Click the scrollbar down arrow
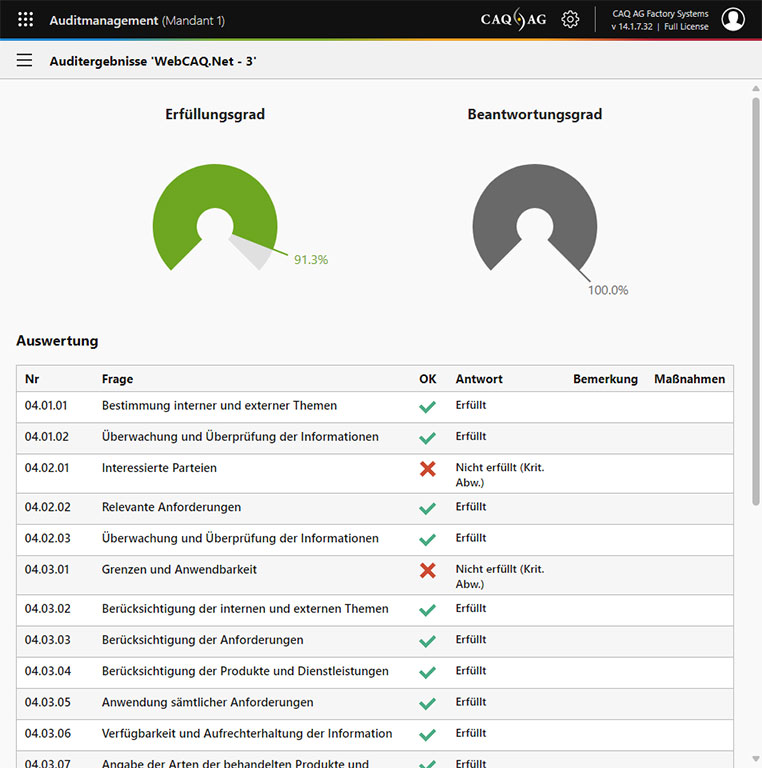Viewport: 762px width, 768px height. tap(756, 759)
